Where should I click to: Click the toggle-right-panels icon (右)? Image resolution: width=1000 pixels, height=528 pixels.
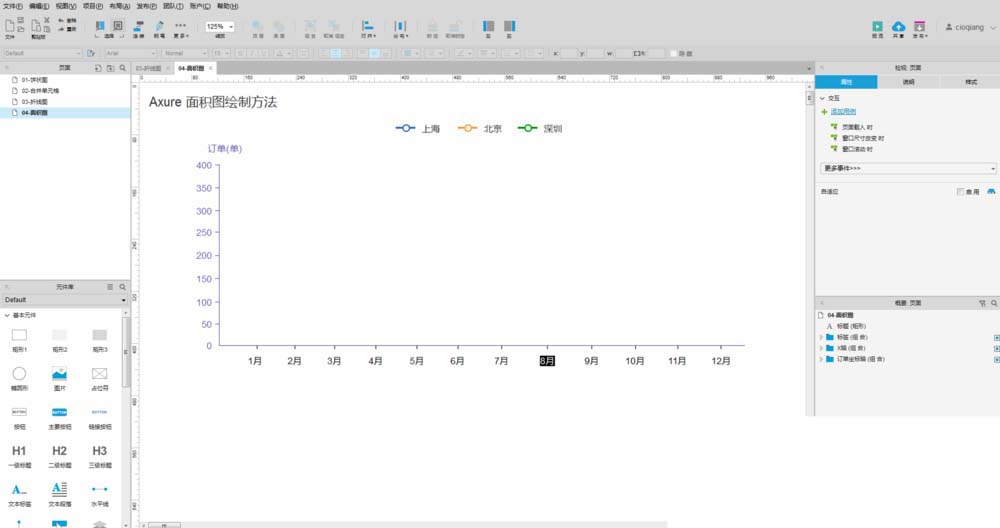510,26
